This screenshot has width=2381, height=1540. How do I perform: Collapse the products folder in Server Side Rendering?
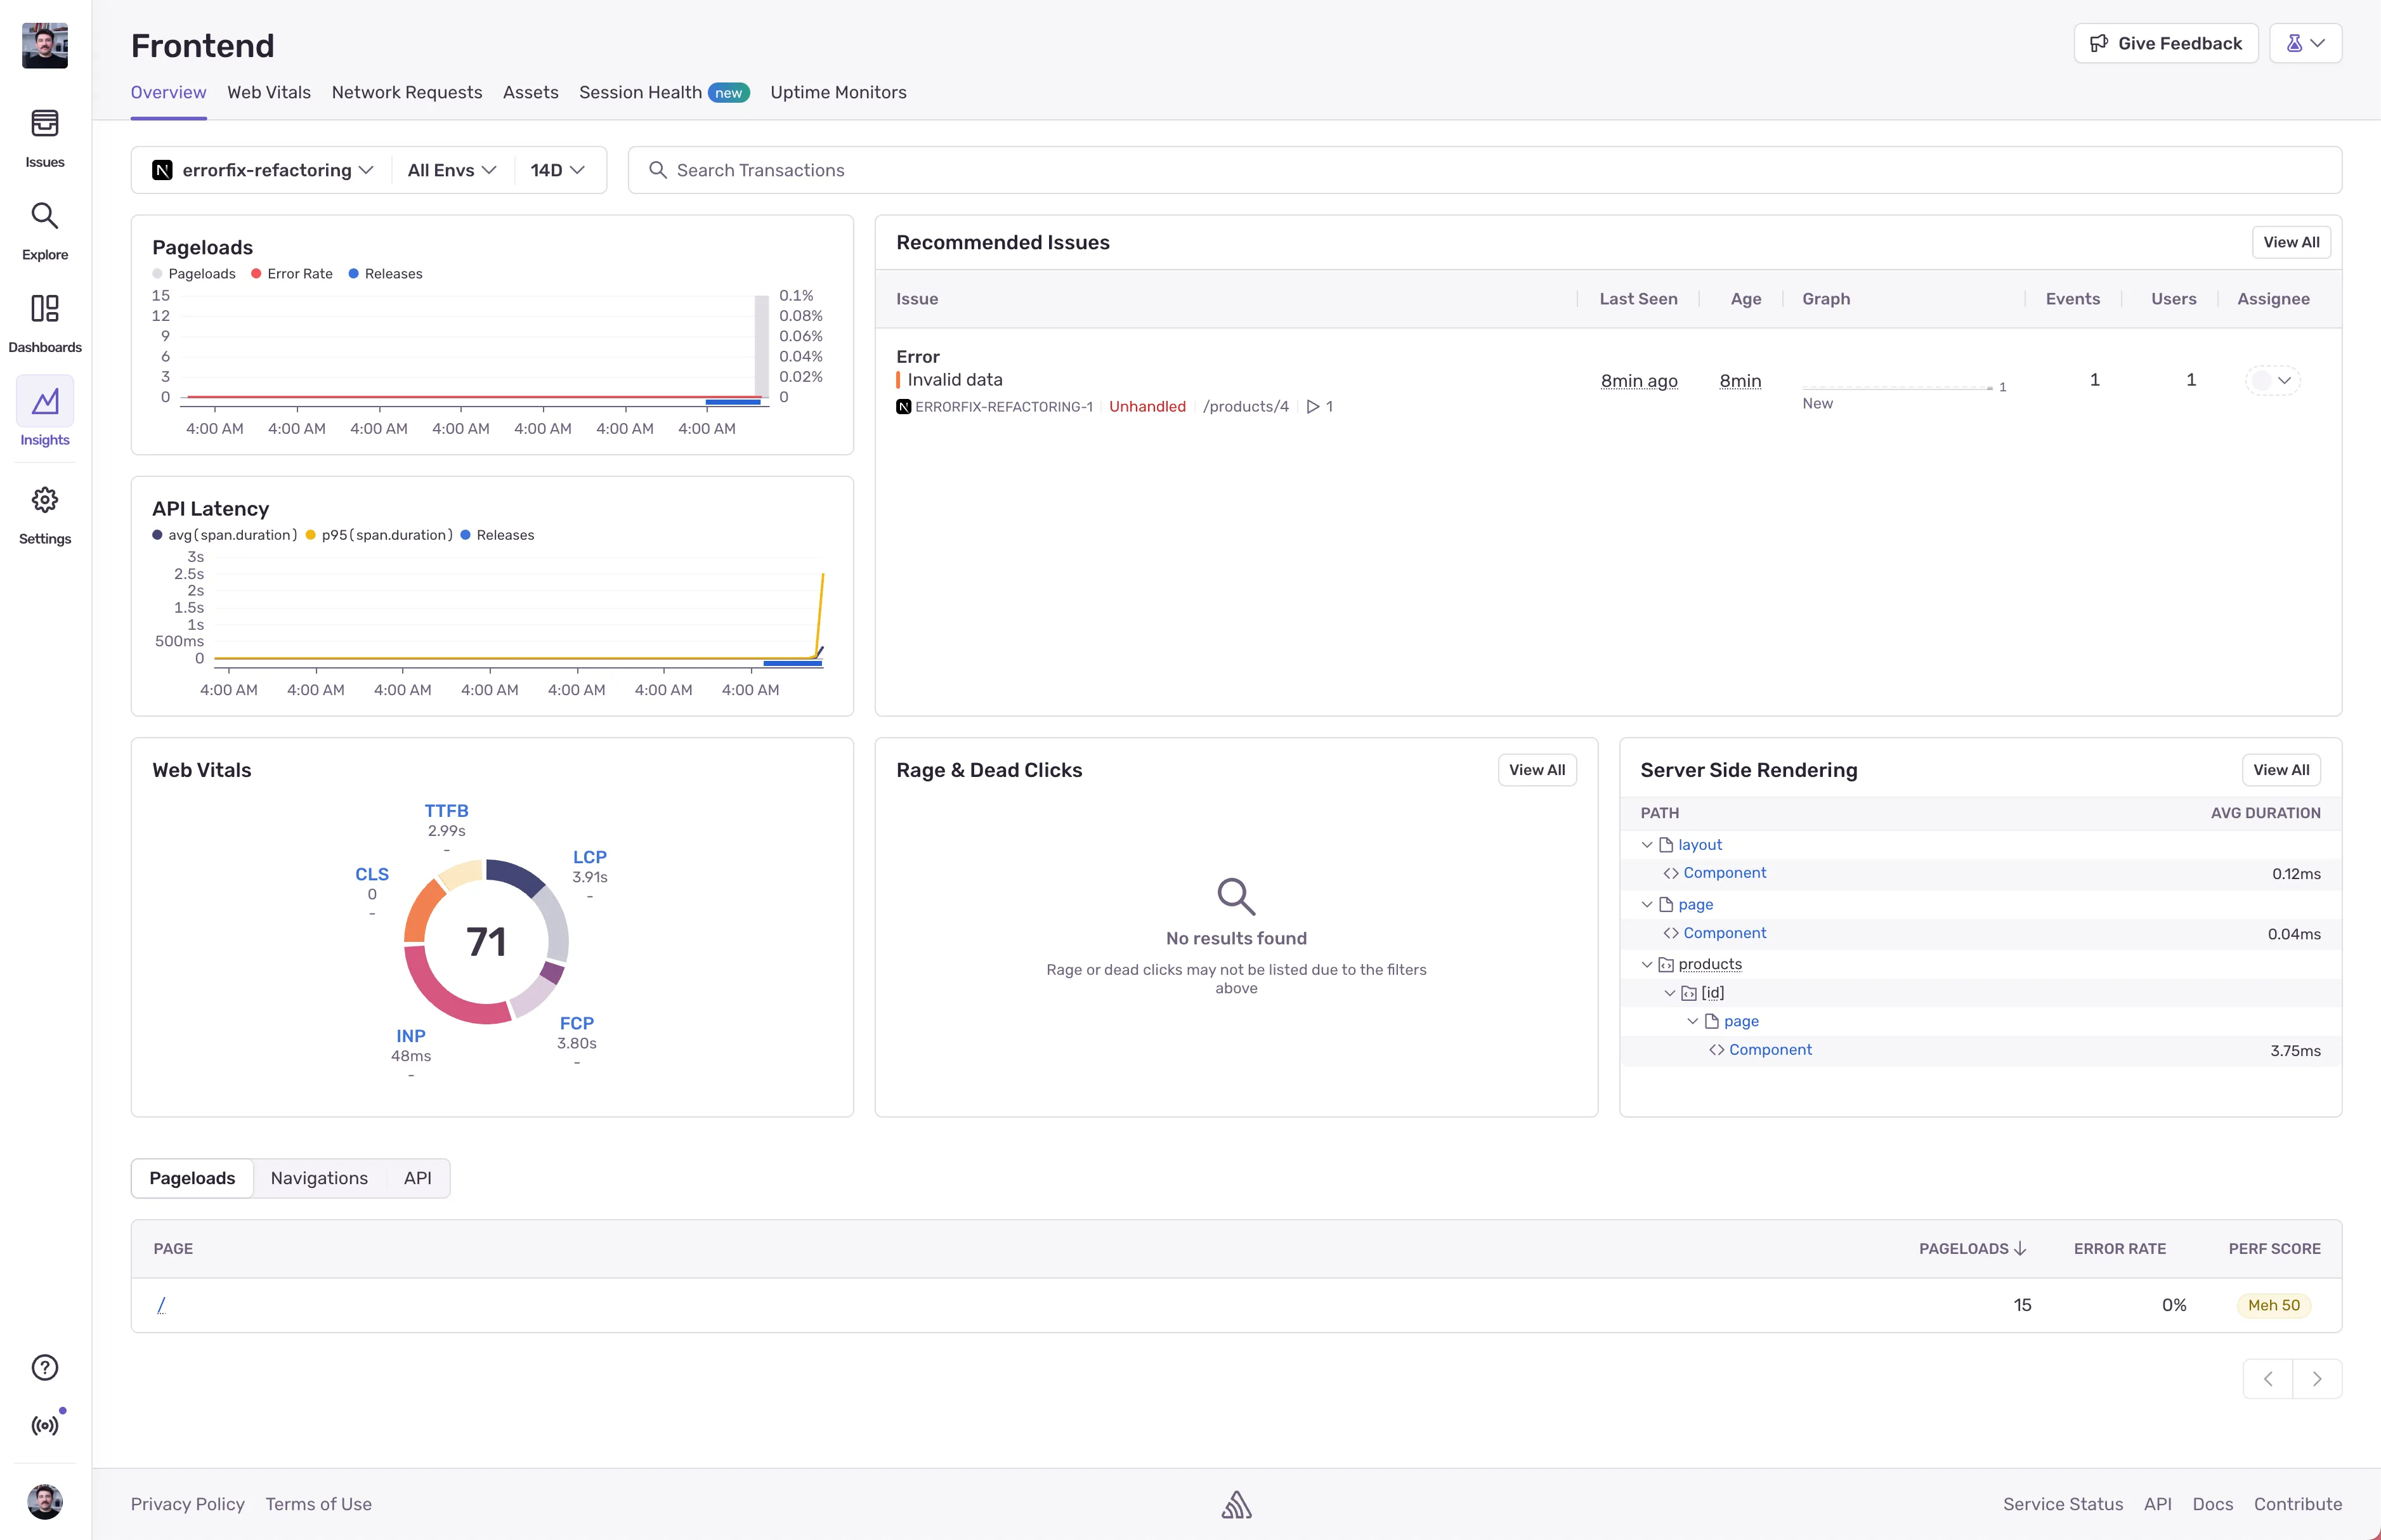coord(1647,963)
